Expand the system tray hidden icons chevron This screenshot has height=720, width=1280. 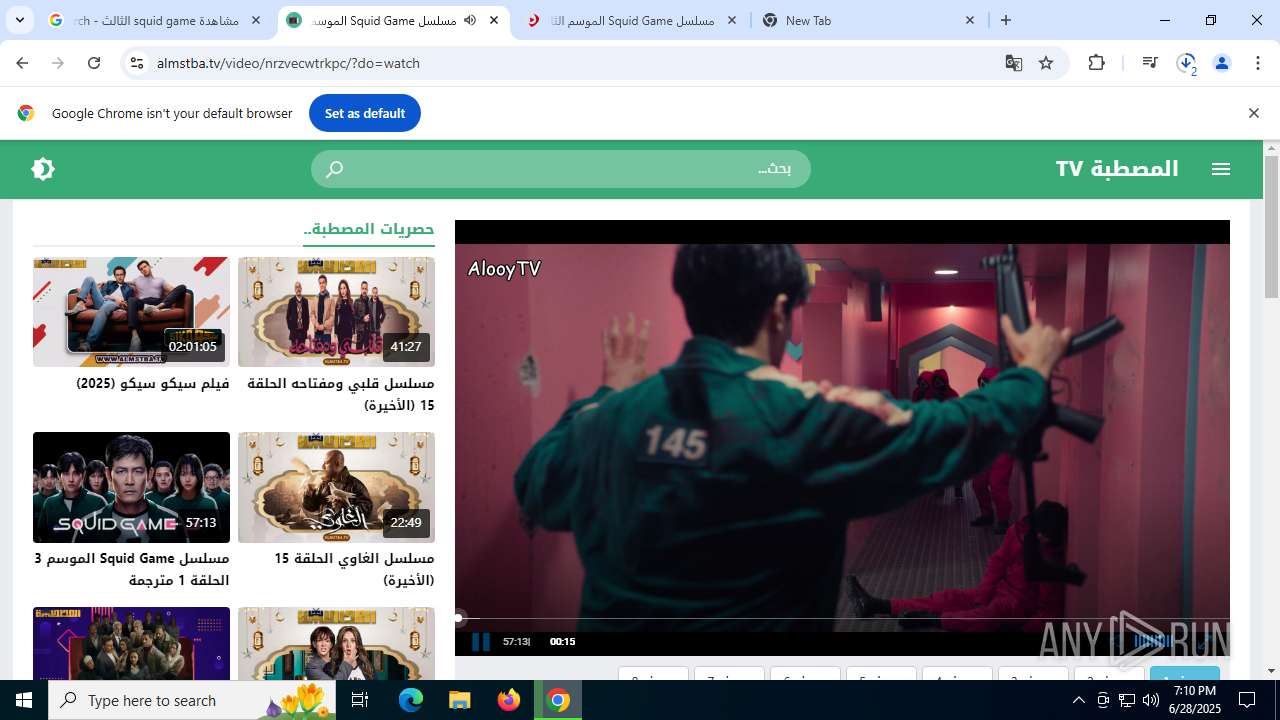[1078, 700]
